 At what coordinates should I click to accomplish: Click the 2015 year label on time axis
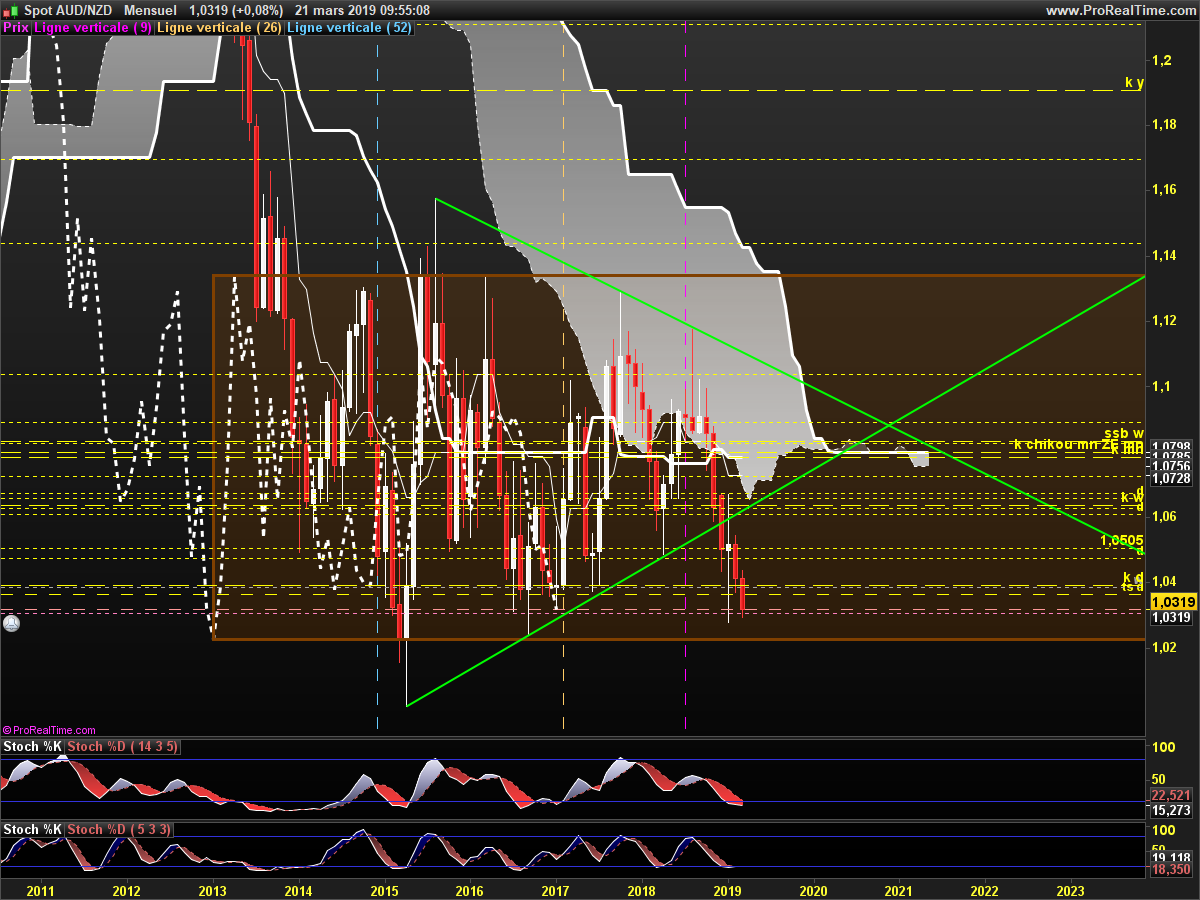385,890
